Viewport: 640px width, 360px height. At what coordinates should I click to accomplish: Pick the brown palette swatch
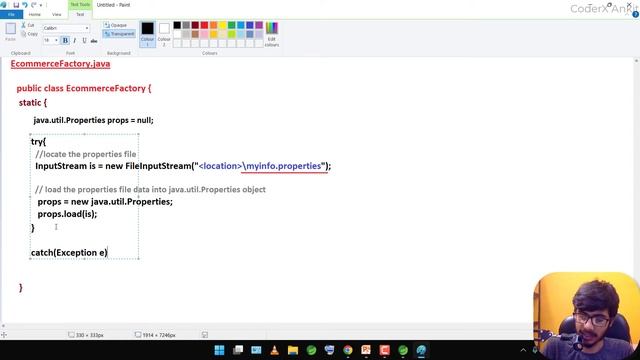[x=195, y=34]
